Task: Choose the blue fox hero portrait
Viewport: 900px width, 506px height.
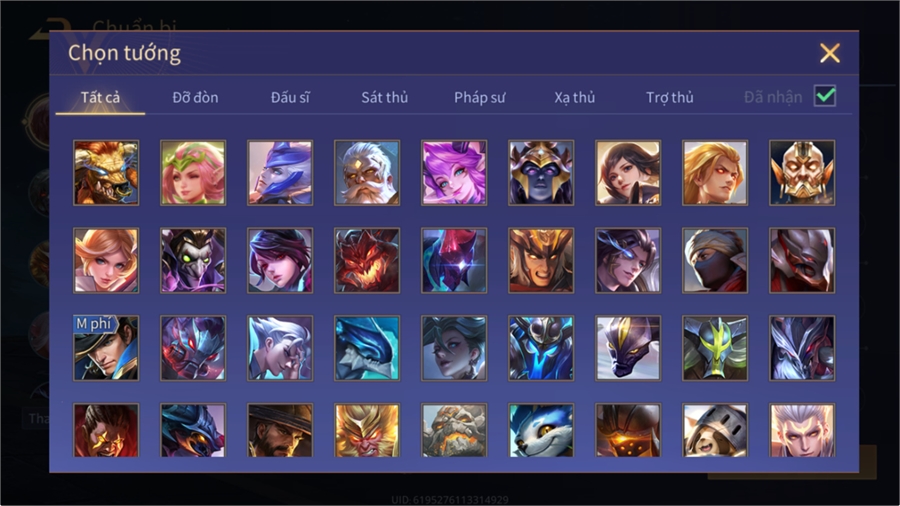Action: click(x=541, y=430)
